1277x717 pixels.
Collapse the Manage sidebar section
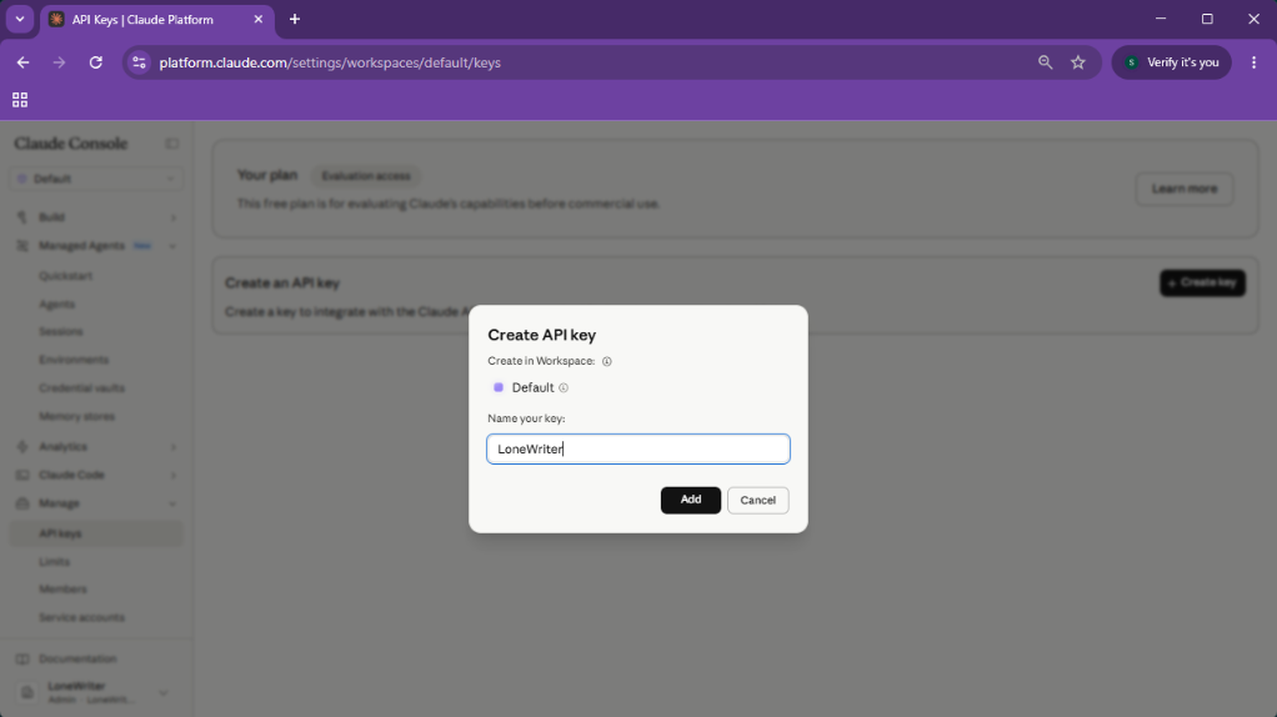tap(96, 503)
